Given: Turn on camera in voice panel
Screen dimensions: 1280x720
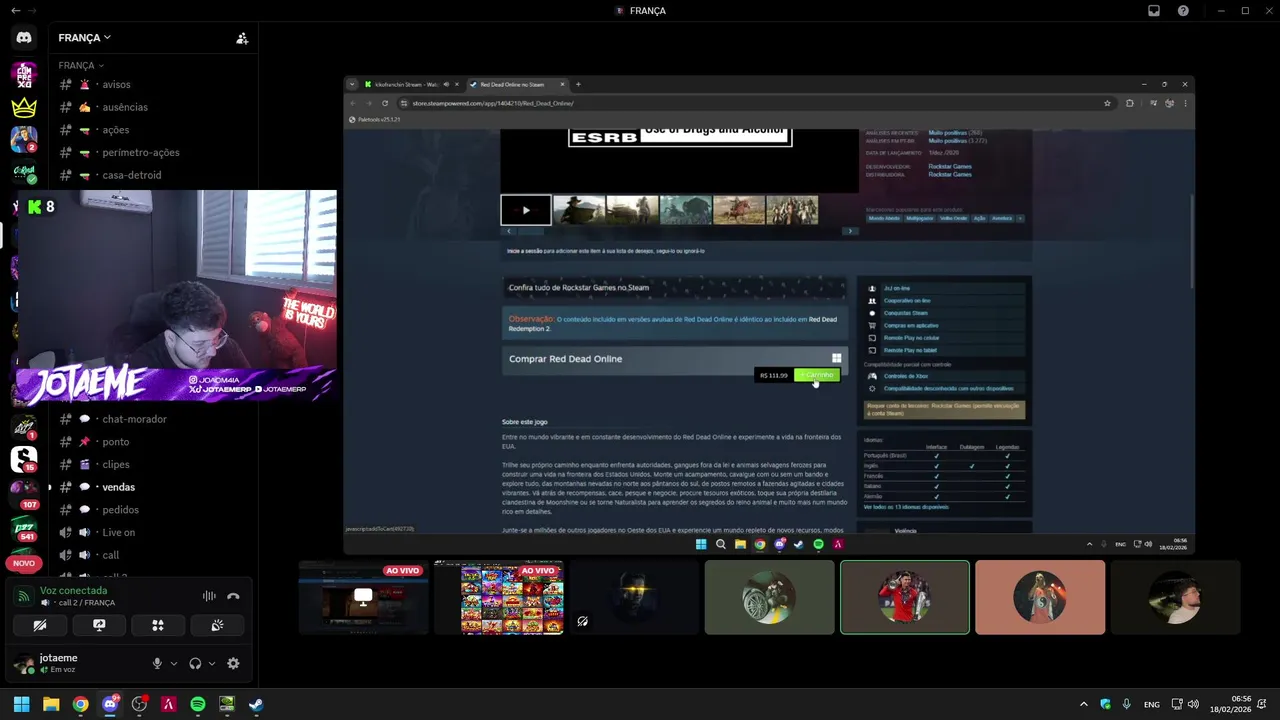Looking at the screenshot, I should [x=40, y=625].
